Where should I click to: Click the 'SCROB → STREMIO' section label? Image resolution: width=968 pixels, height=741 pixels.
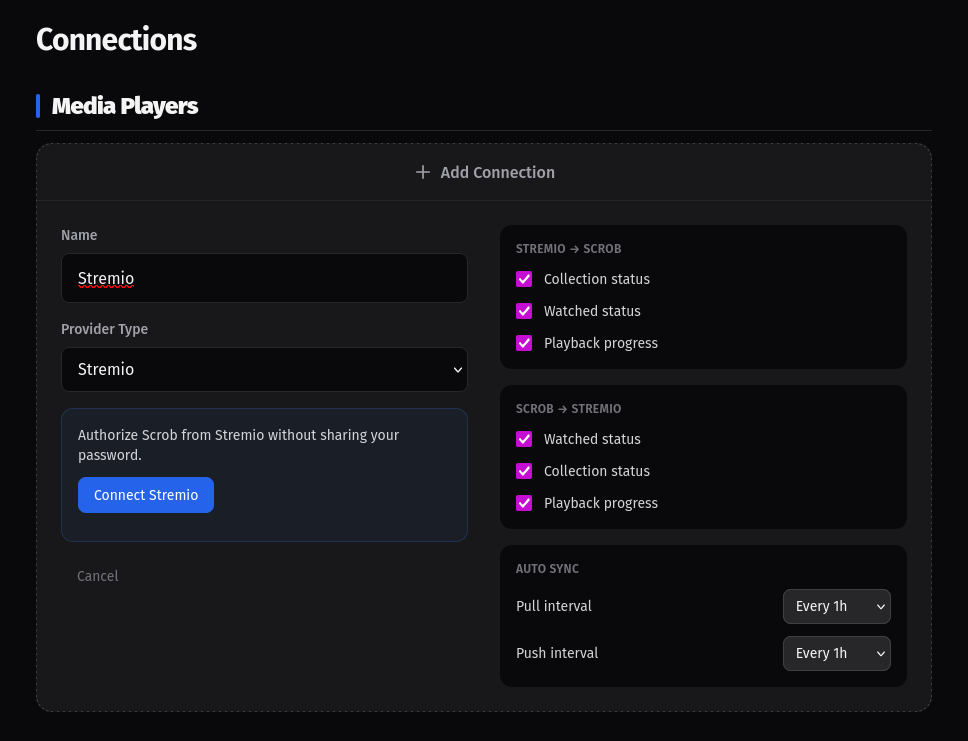pyautogui.click(x=569, y=409)
